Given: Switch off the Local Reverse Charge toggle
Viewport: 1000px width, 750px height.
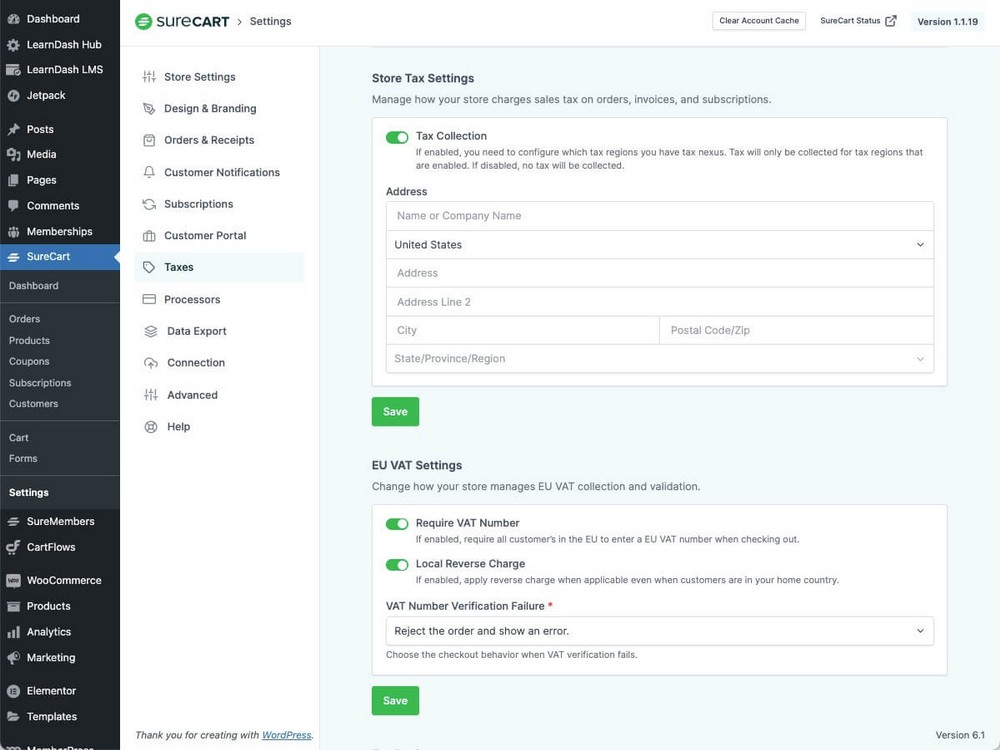Looking at the screenshot, I should (x=397, y=564).
